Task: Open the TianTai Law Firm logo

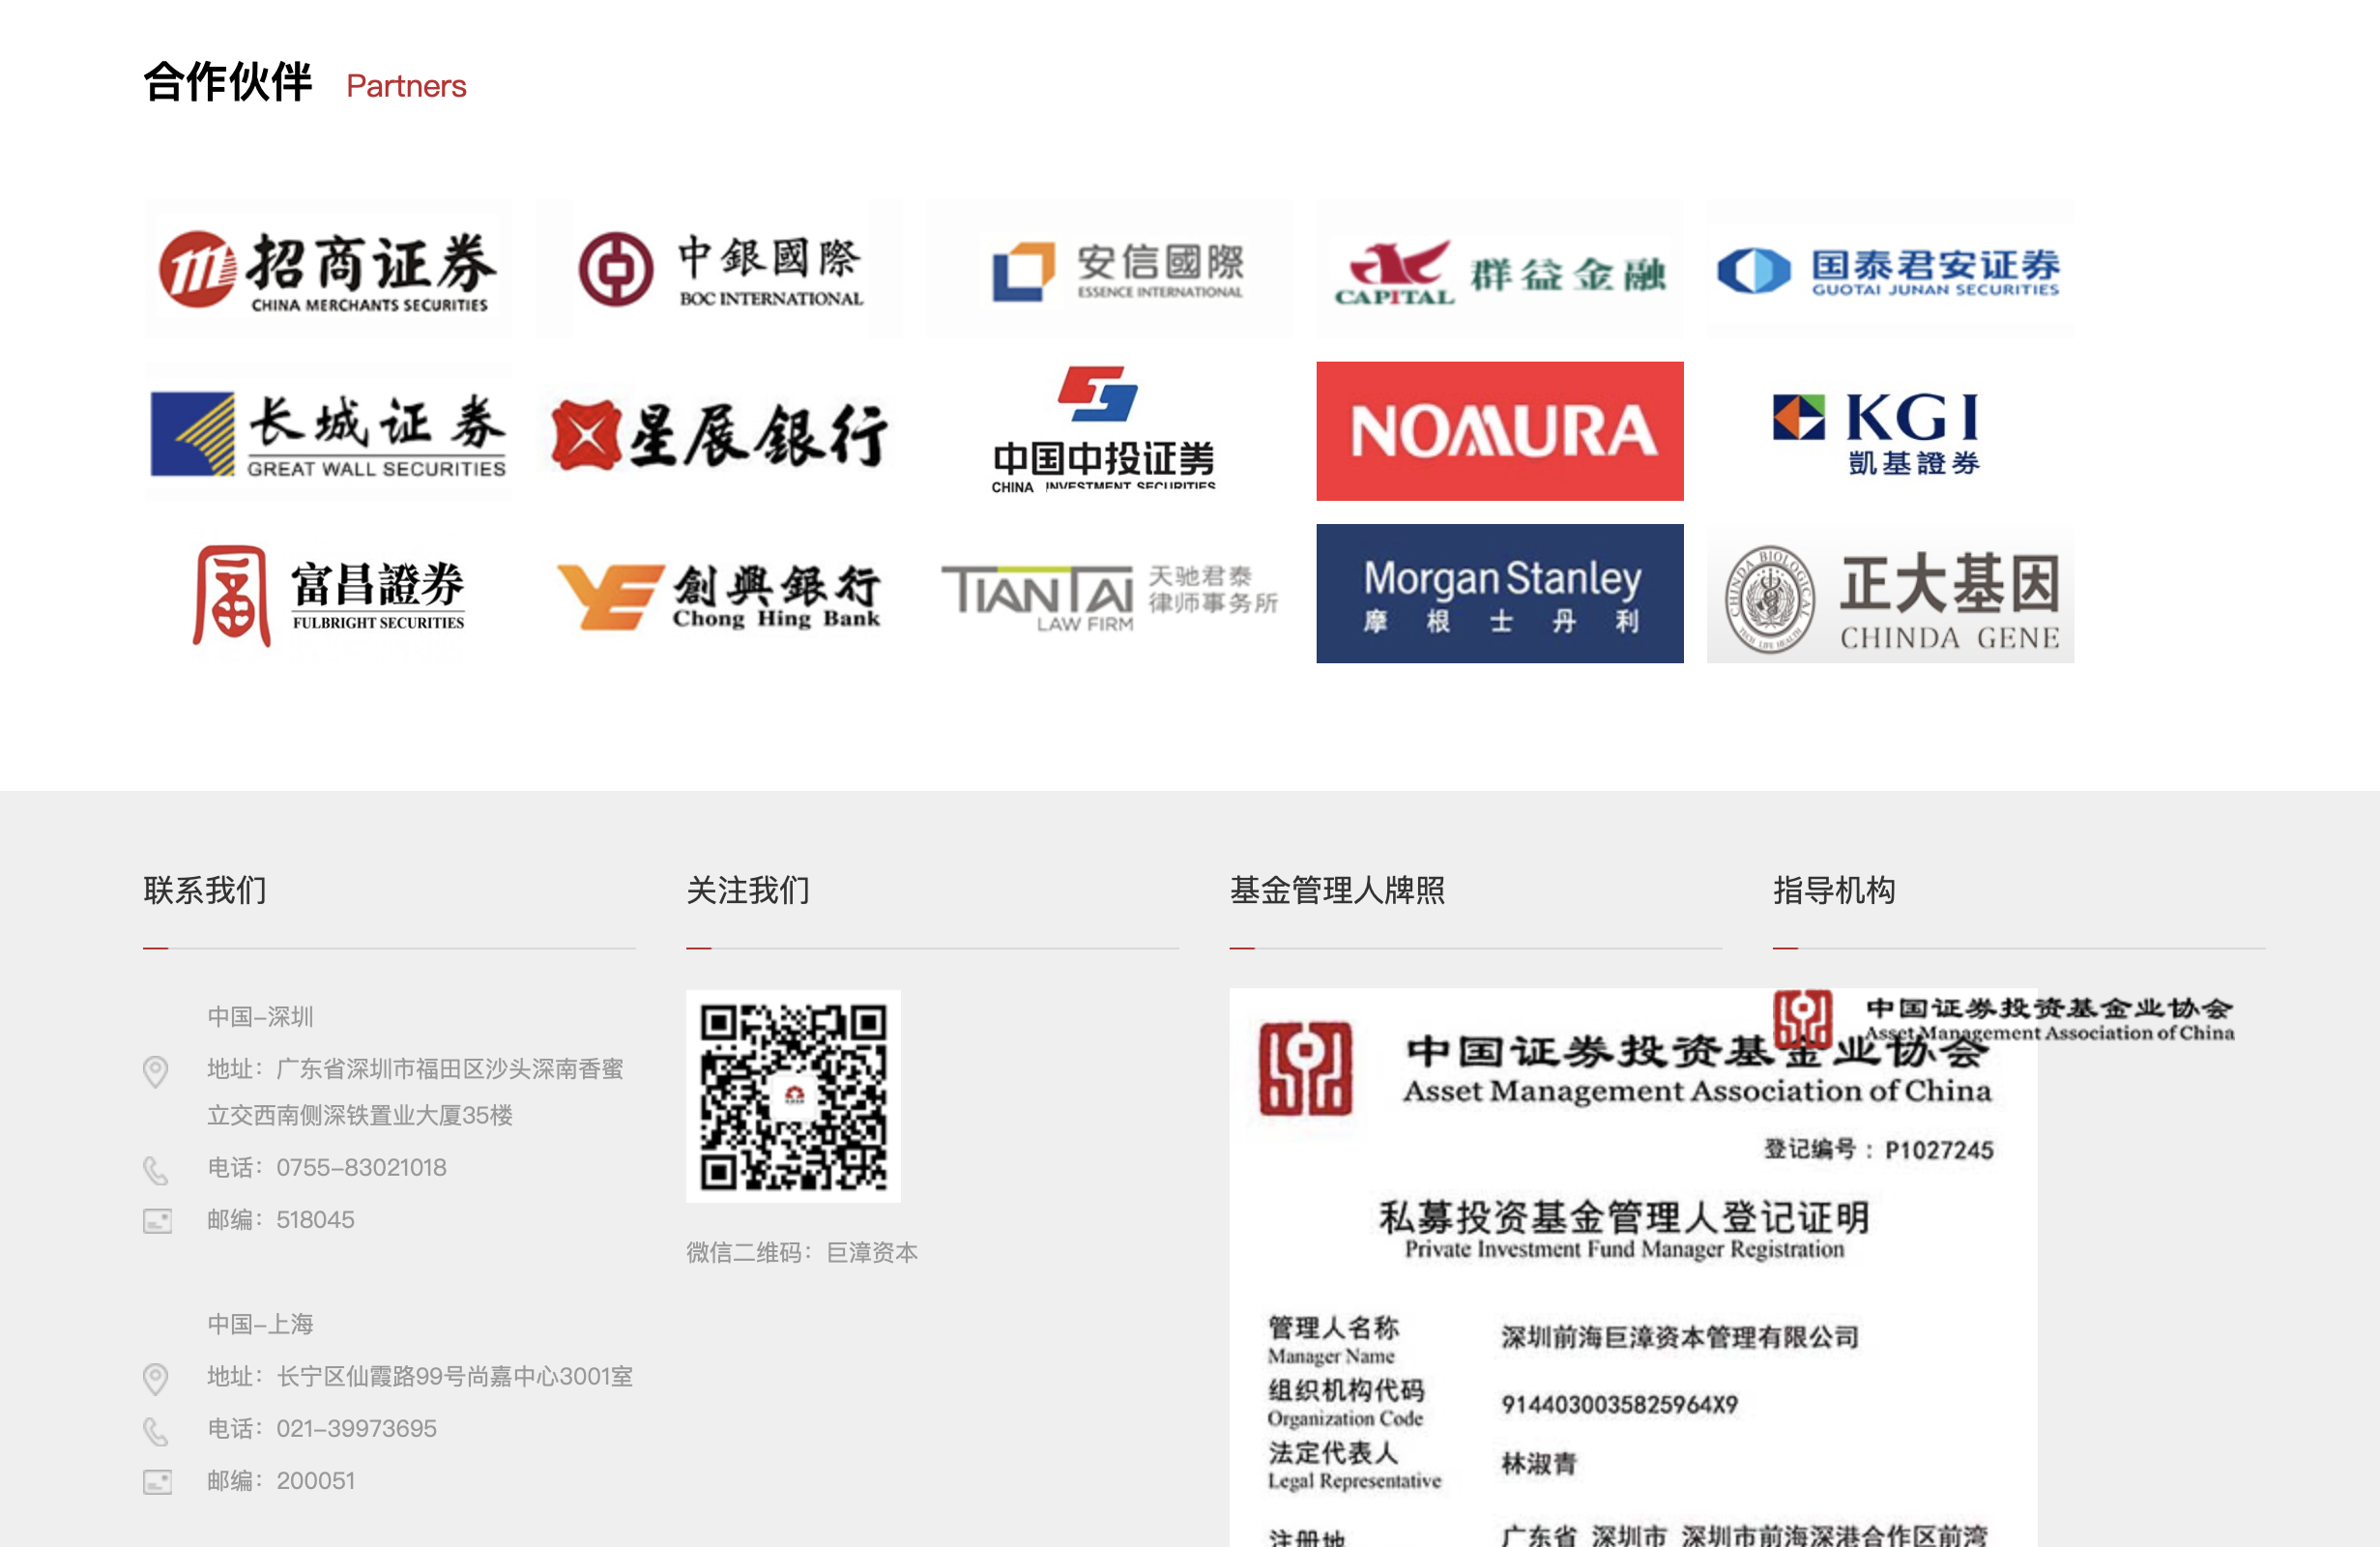Action: pos(1109,594)
